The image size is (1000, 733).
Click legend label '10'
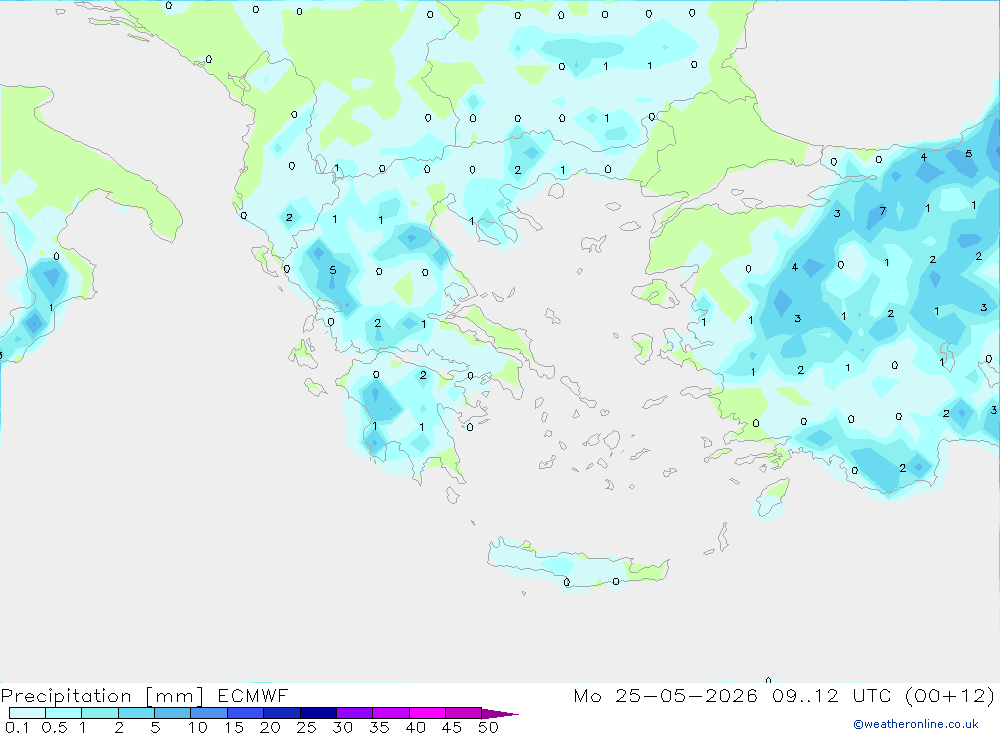[198, 727]
